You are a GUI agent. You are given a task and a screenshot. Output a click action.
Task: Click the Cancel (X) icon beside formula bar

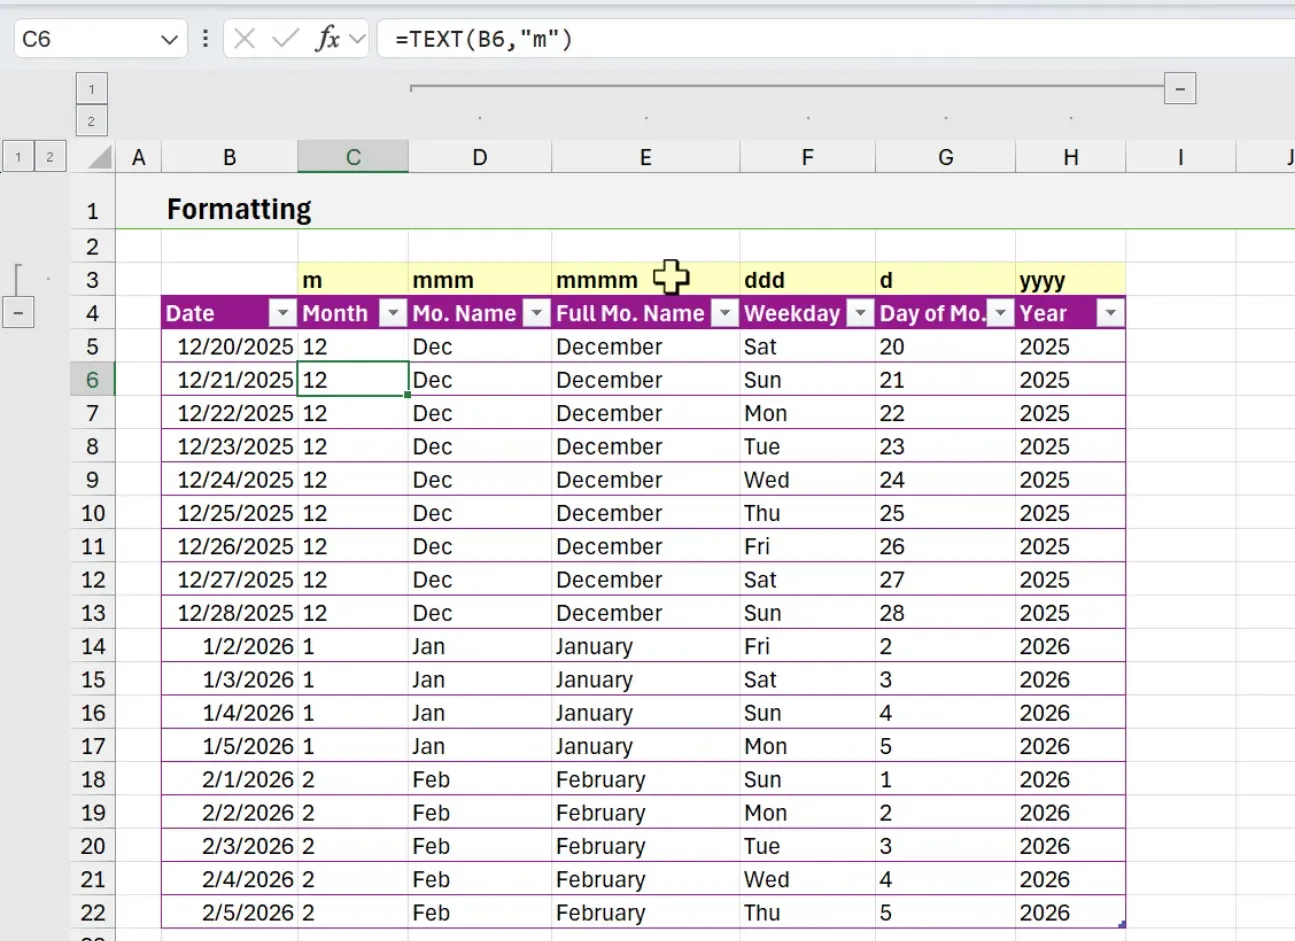244,39
